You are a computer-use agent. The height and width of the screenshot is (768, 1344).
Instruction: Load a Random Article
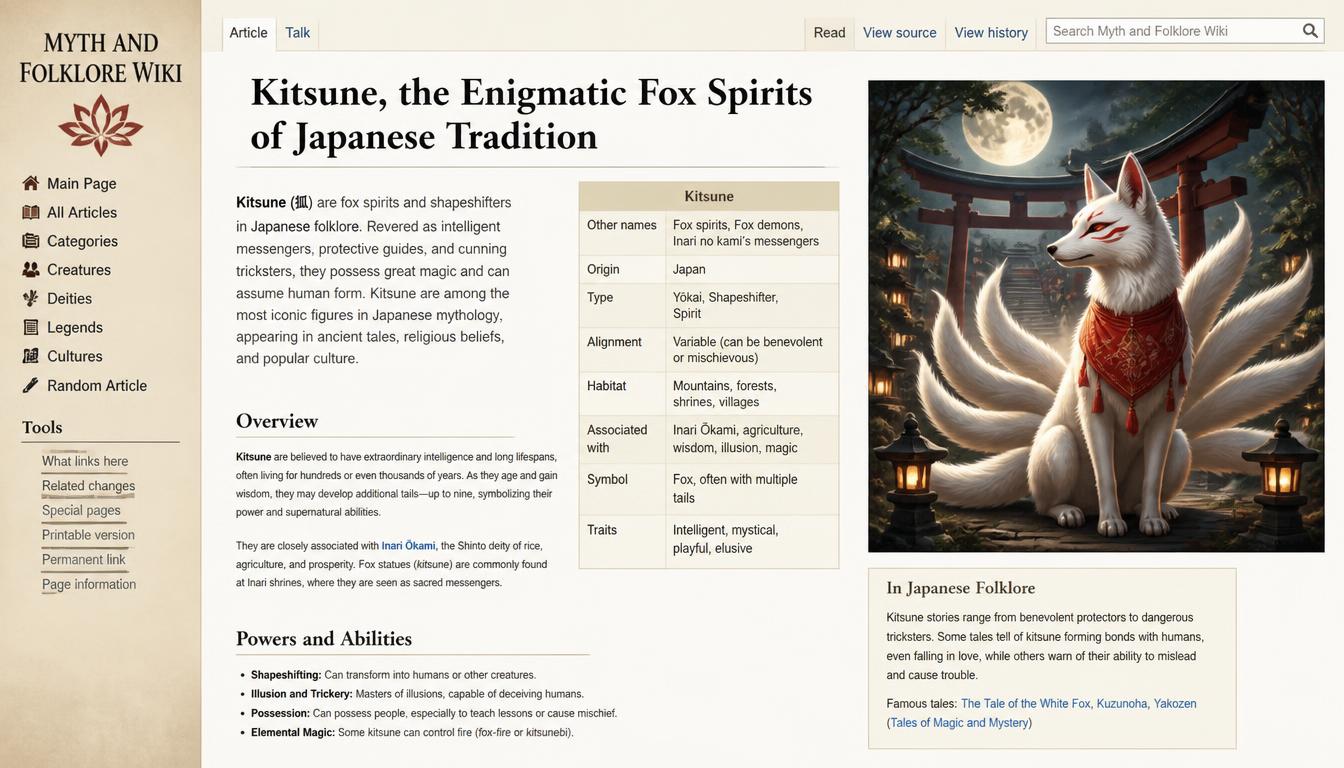[x=97, y=385]
